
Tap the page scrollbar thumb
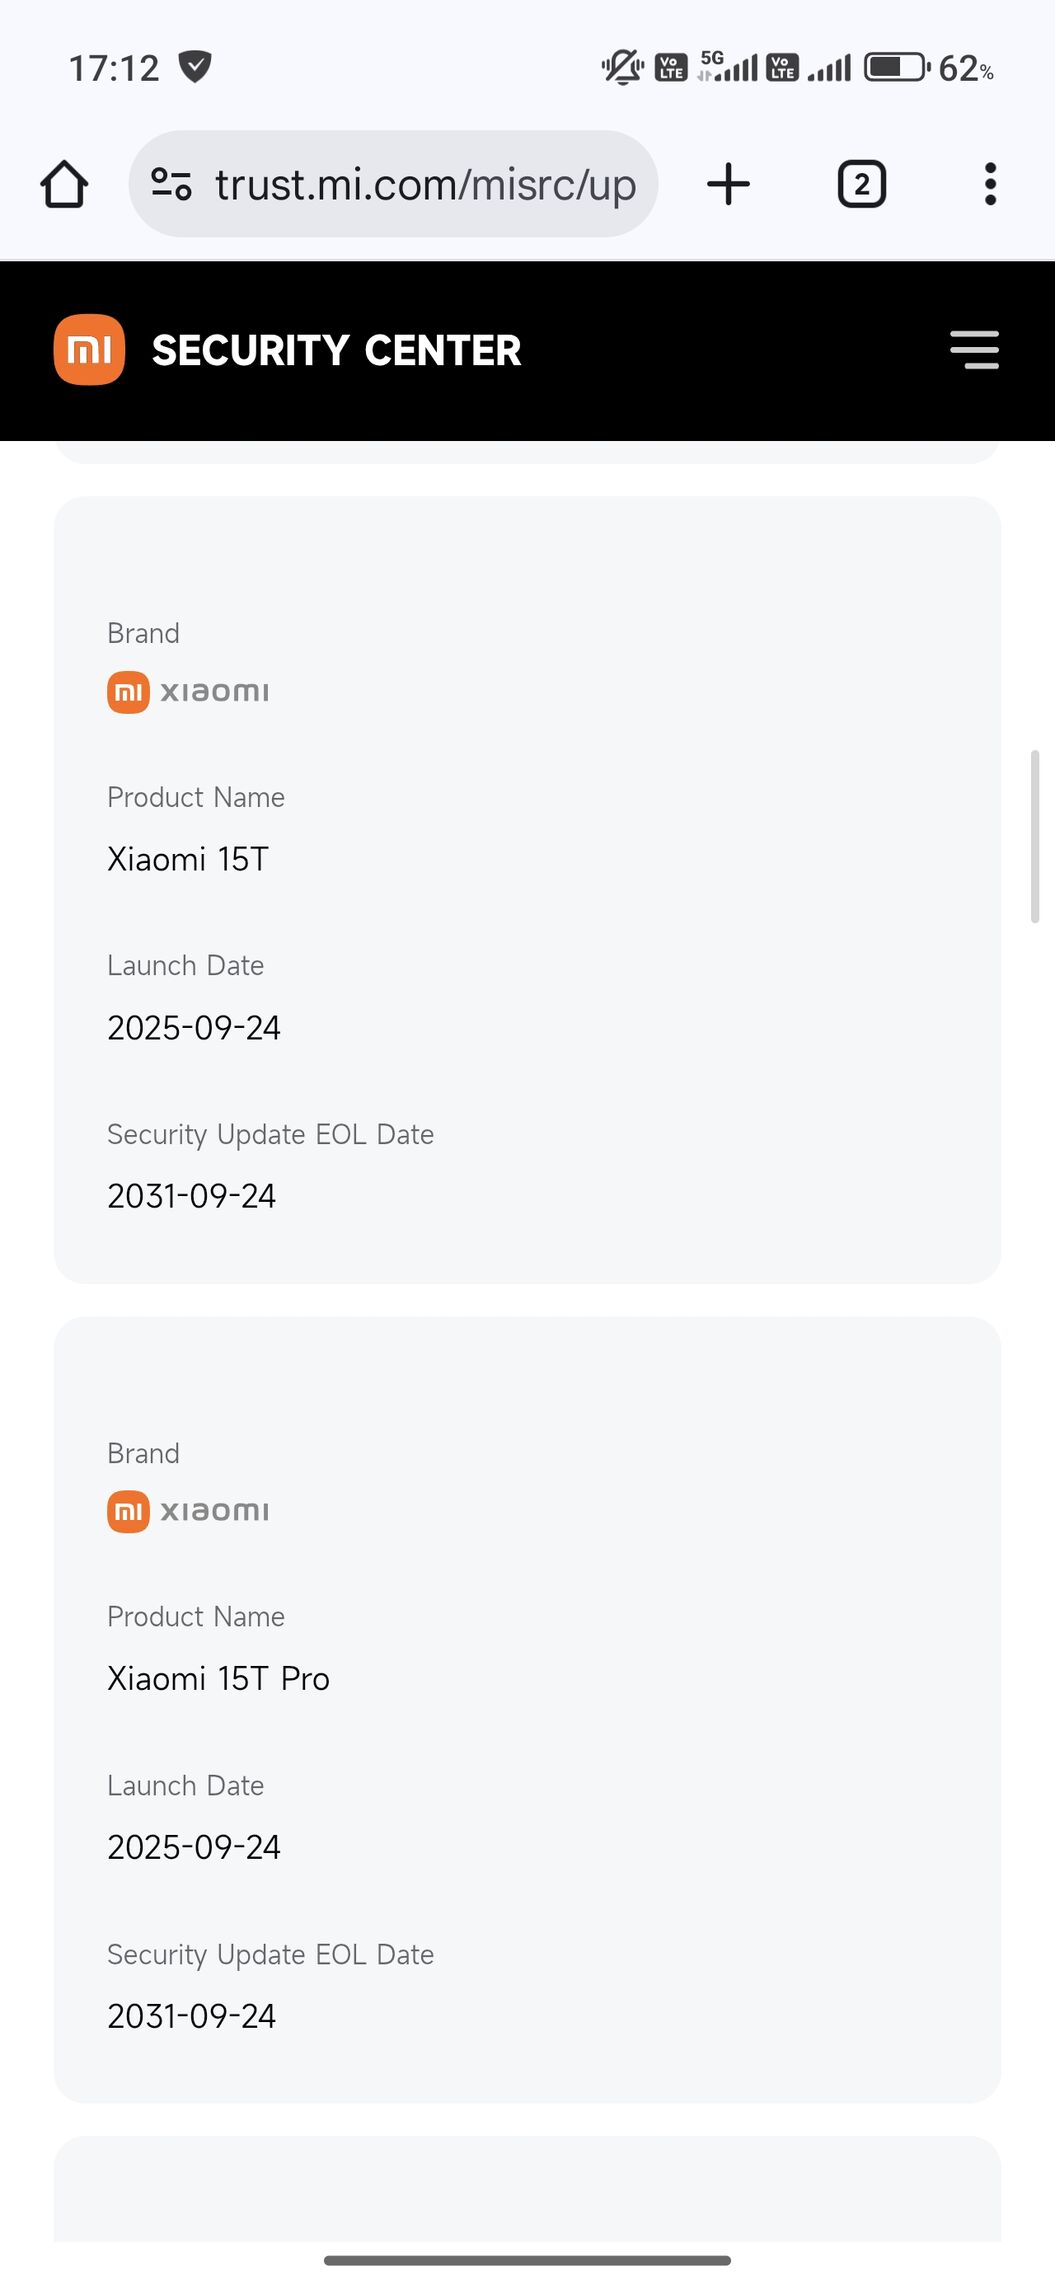pyautogui.click(x=1035, y=836)
